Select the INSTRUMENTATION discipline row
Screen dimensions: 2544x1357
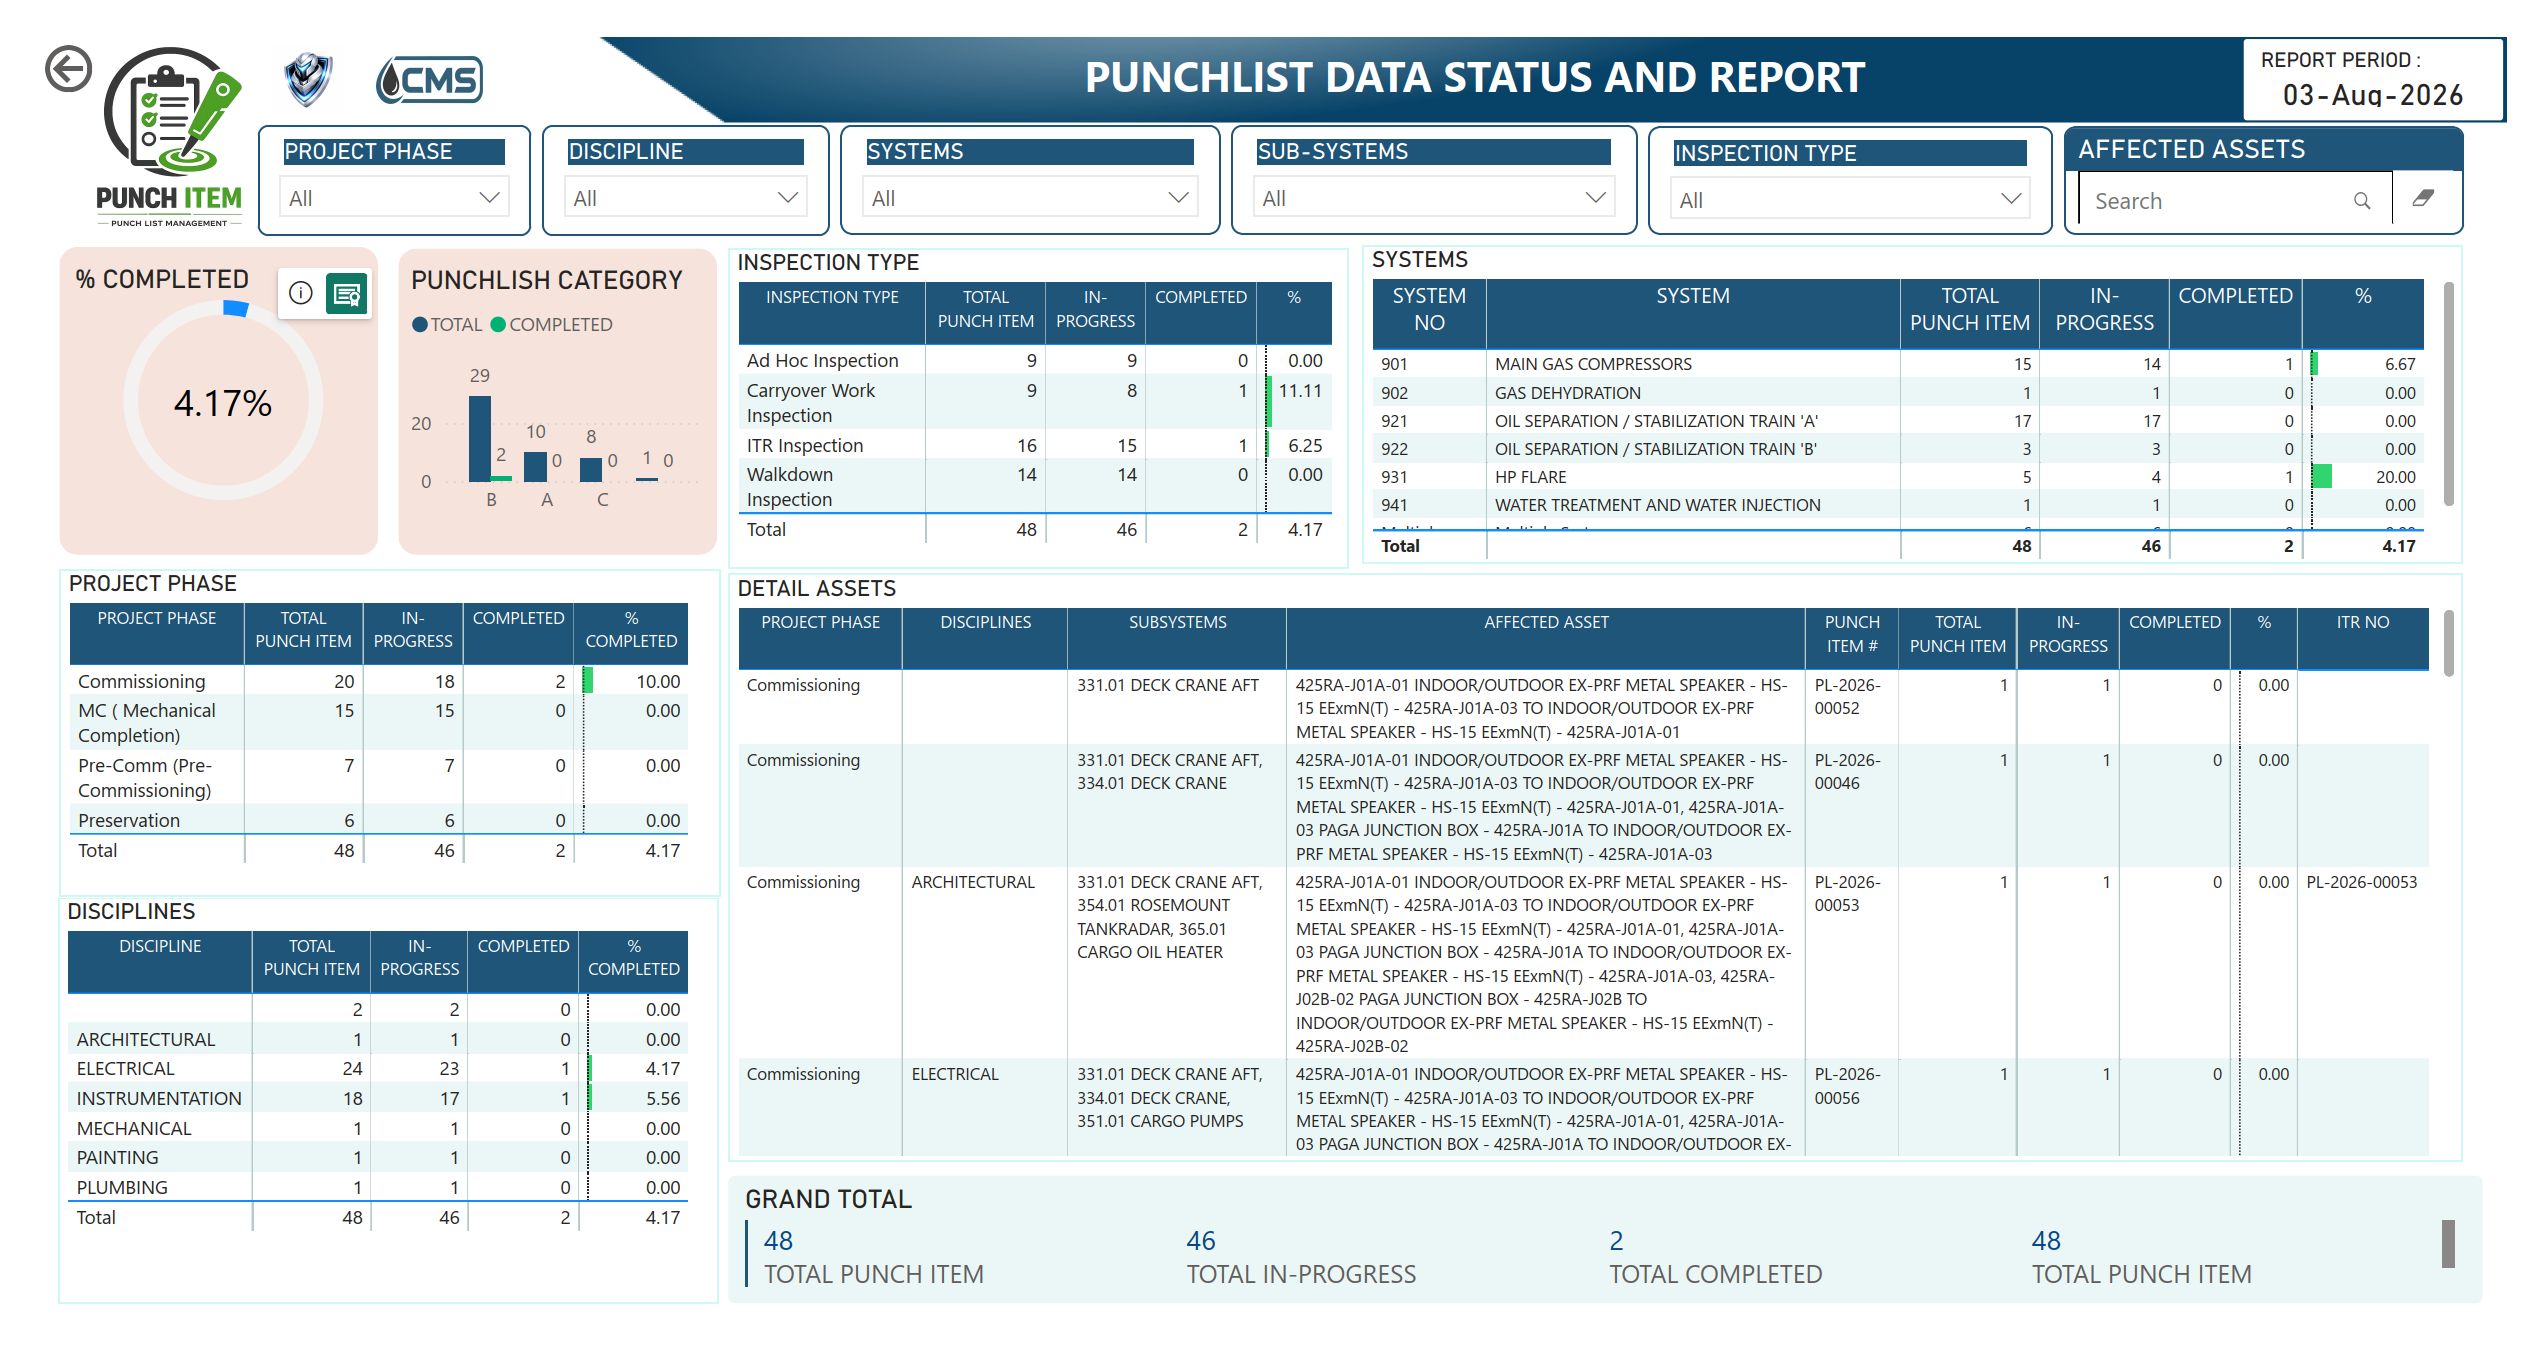coord(378,1098)
